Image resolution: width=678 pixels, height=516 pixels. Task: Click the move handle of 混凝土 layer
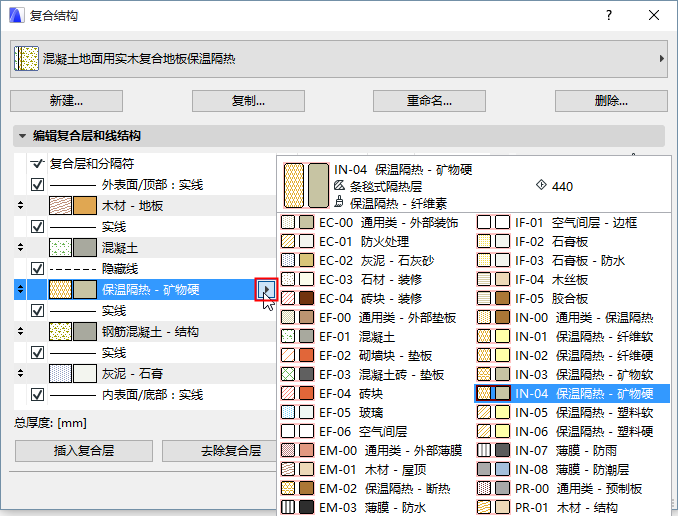[20, 247]
